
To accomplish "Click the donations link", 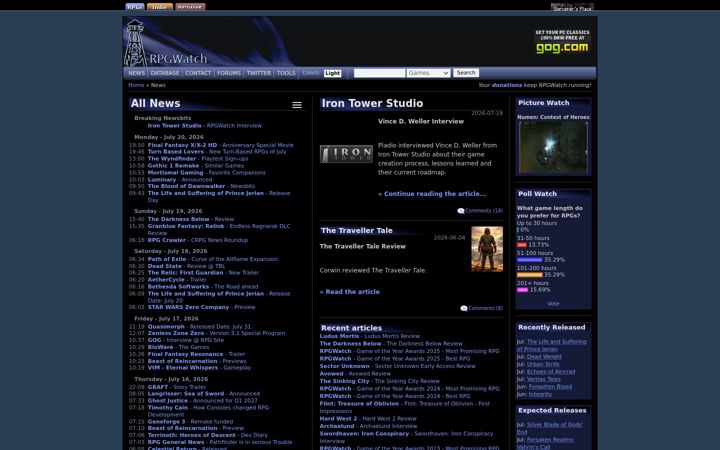I will click(506, 85).
